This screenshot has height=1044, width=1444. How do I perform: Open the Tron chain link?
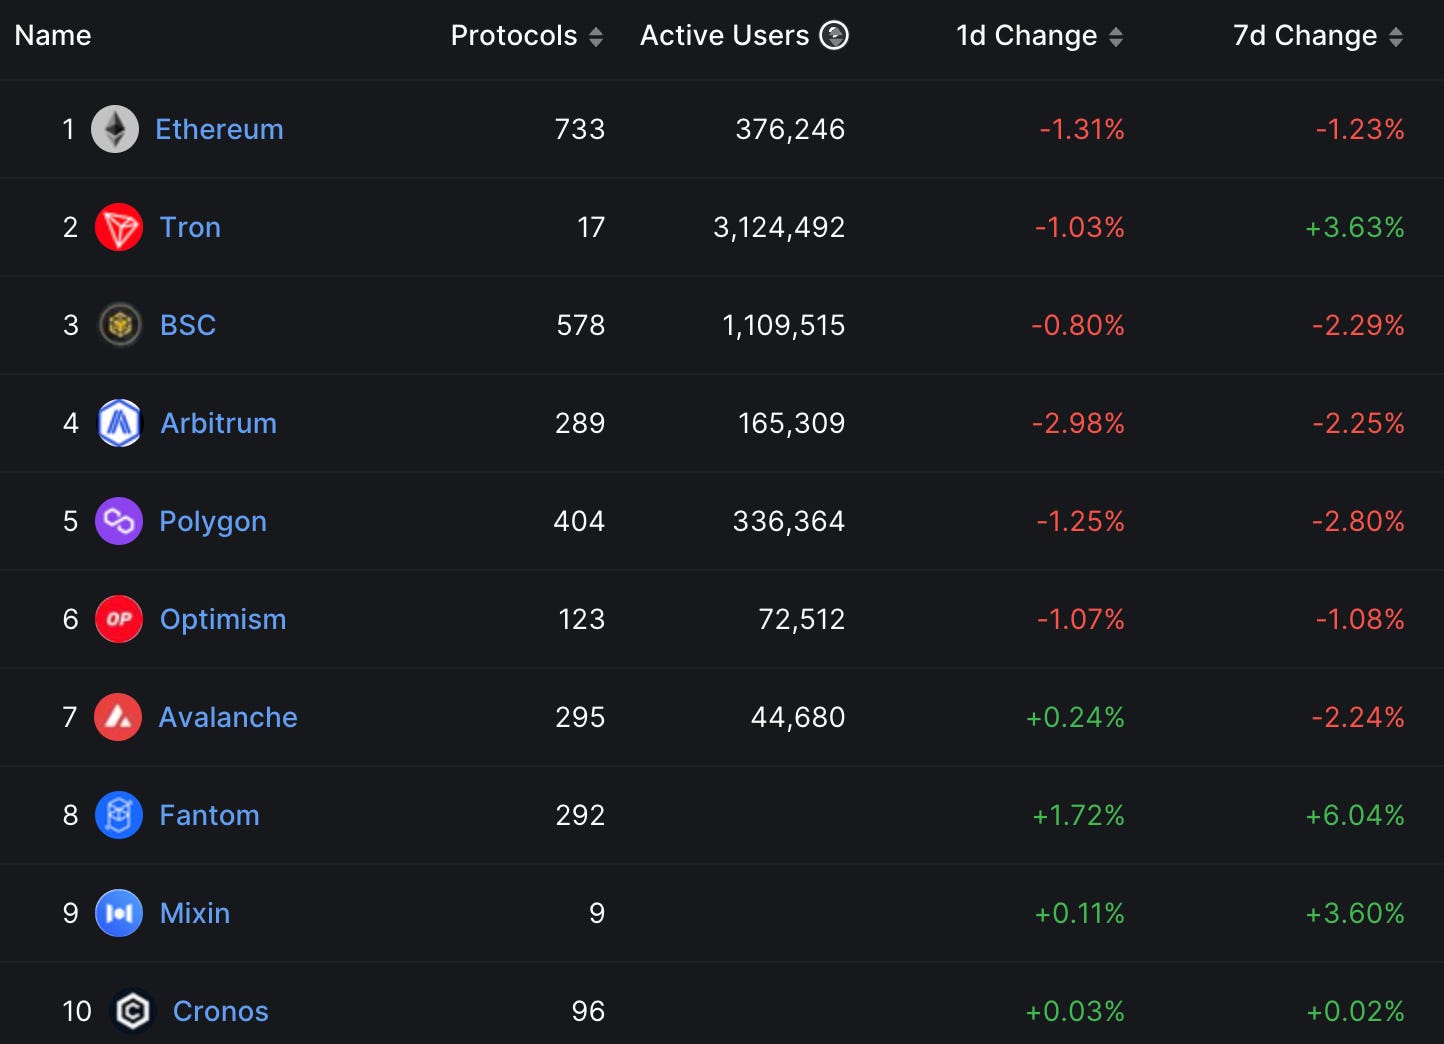(x=190, y=227)
